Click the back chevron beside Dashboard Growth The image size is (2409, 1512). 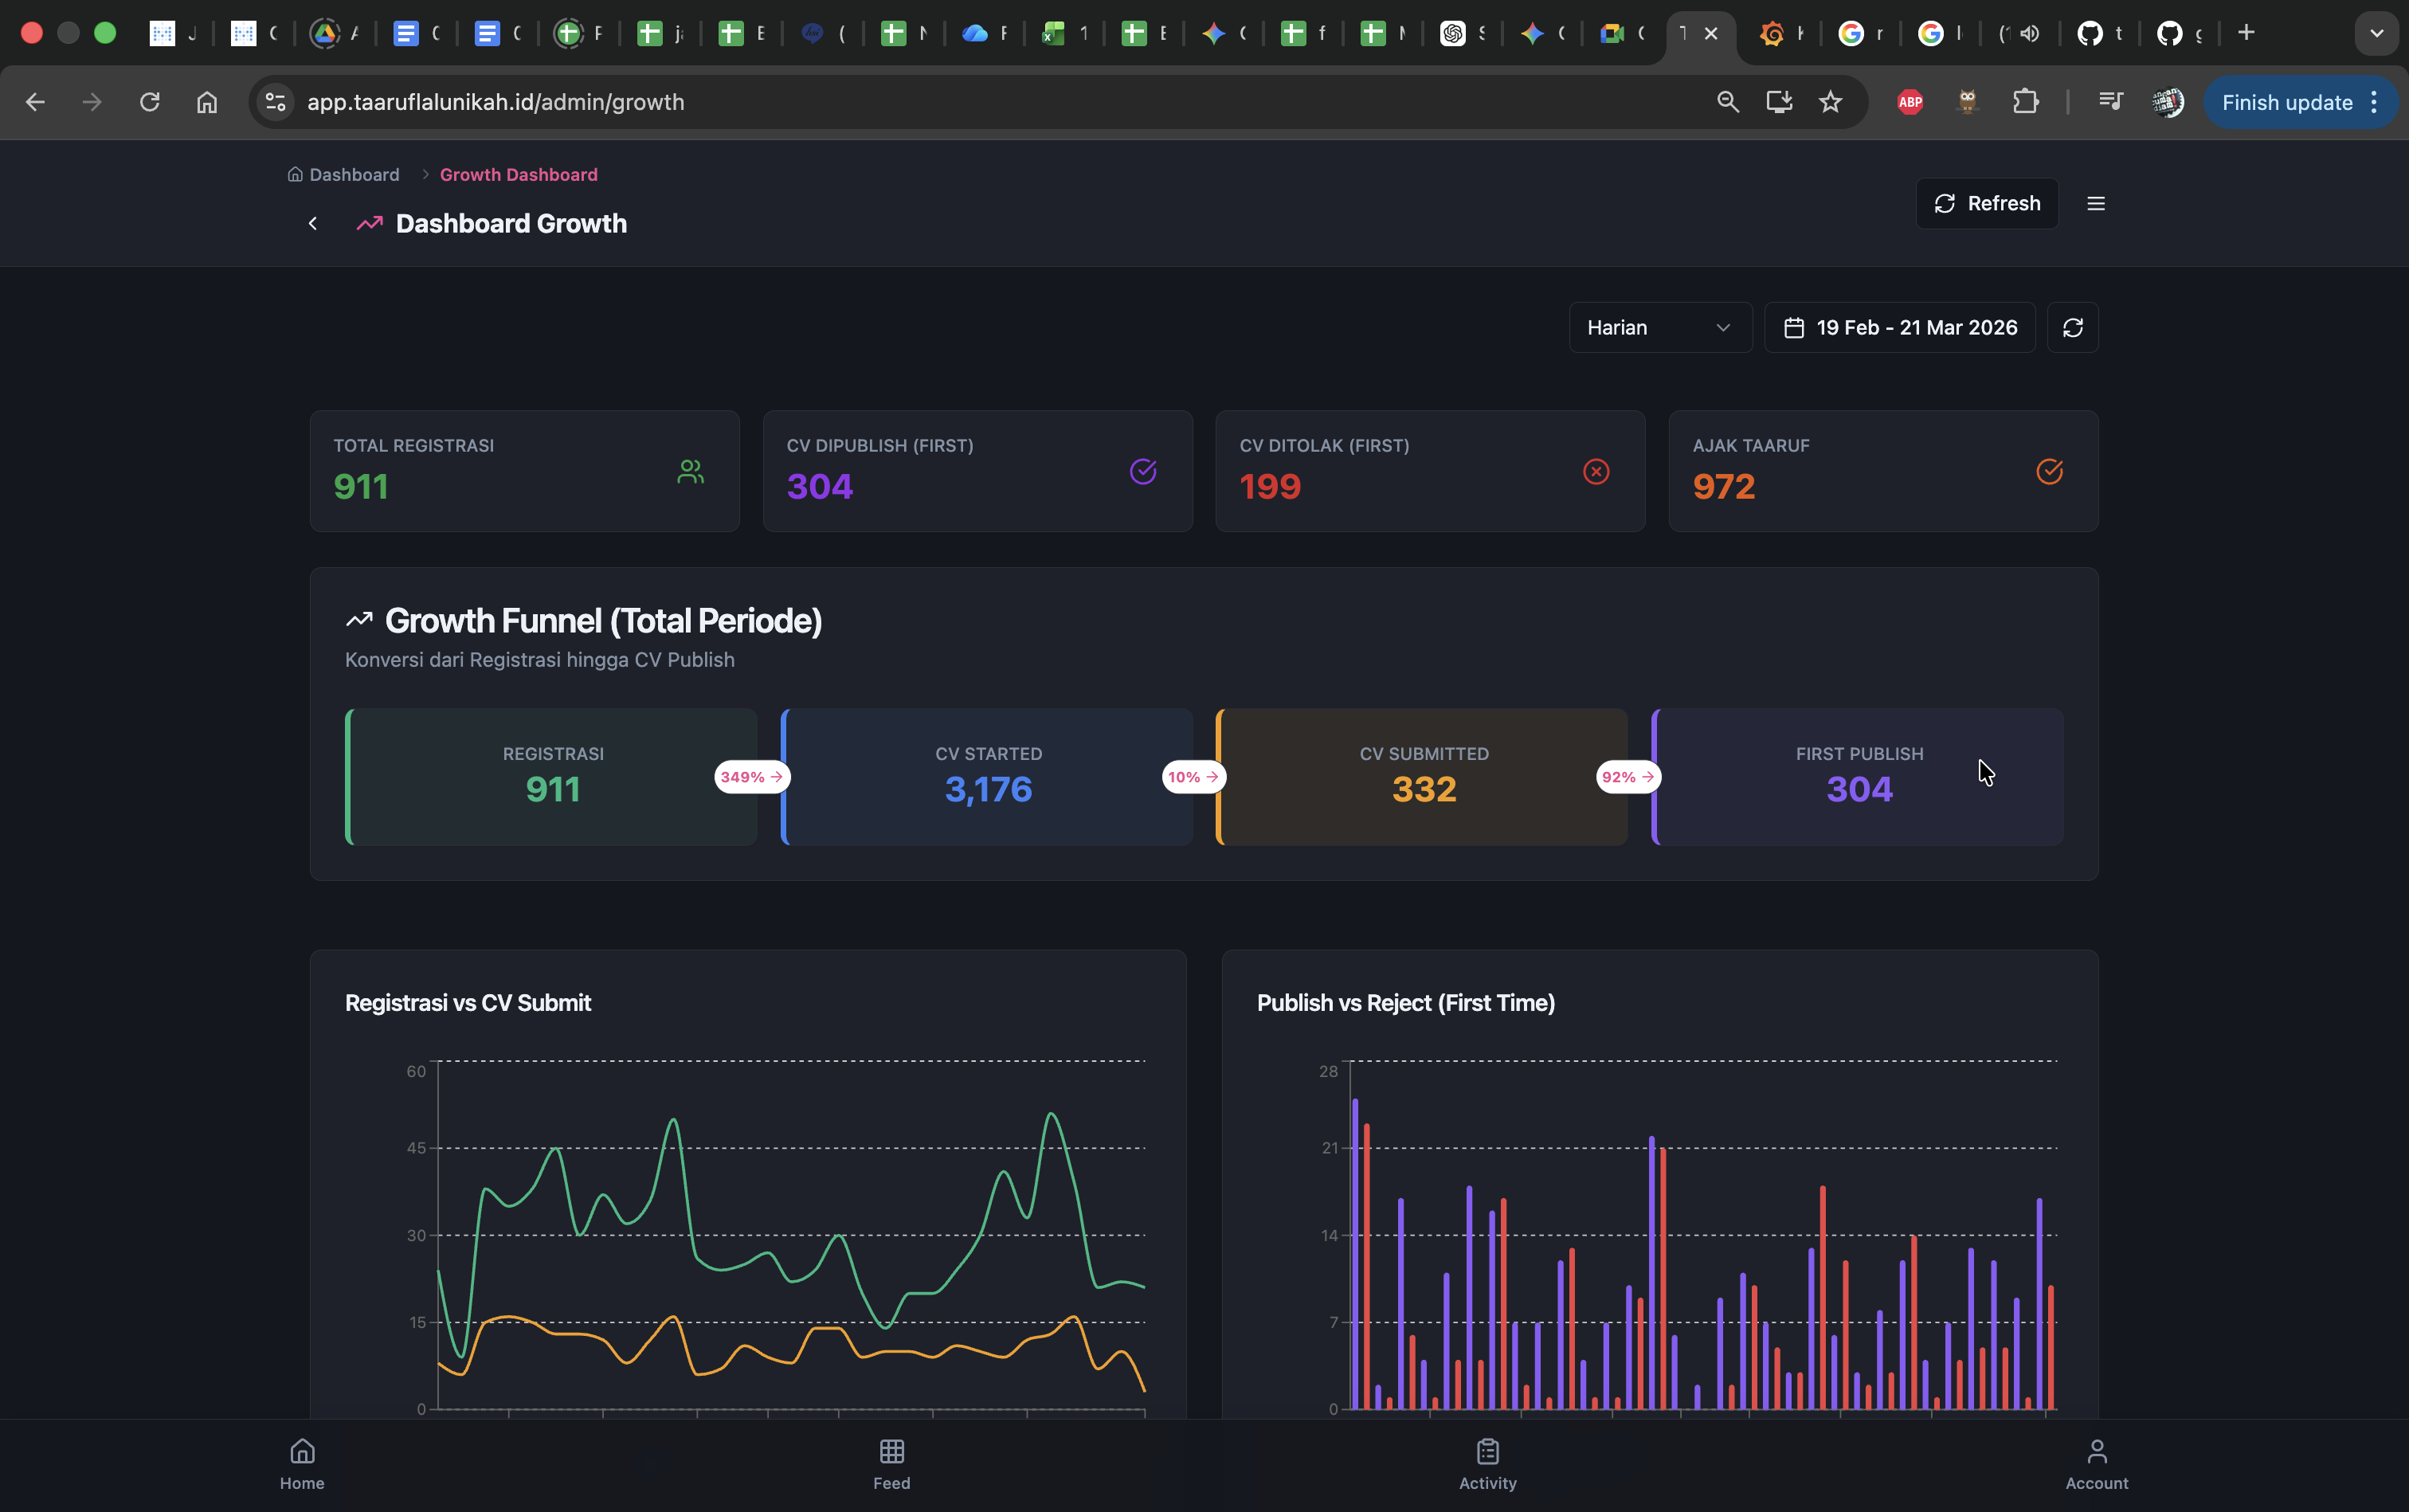tap(312, 223)
